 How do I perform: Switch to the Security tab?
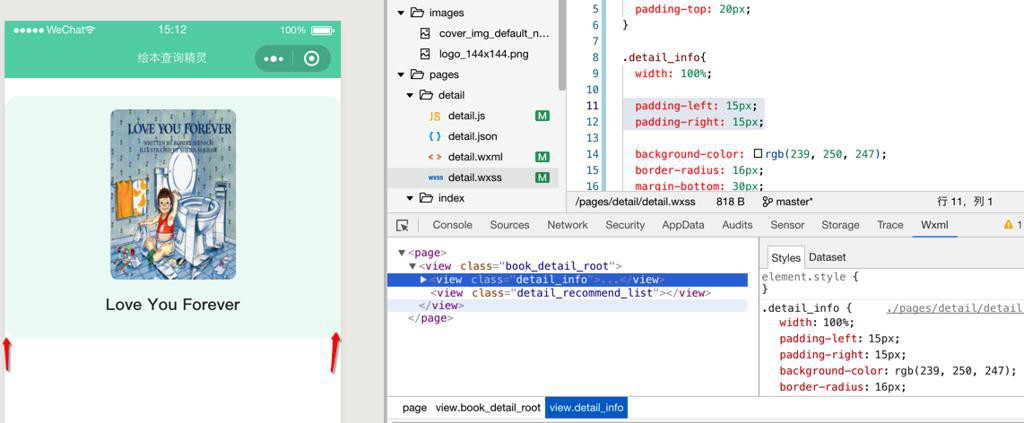coord(625,225)
